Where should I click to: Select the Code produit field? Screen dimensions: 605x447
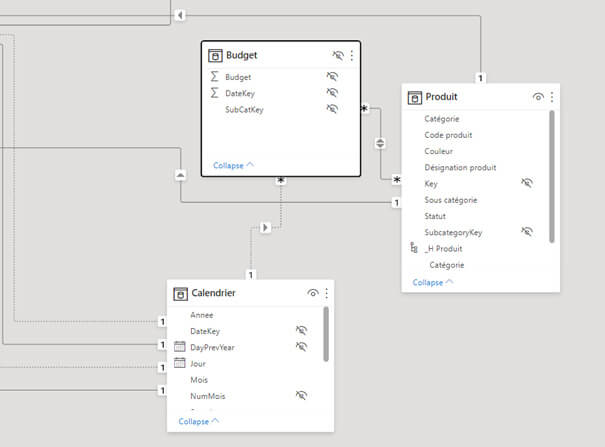coord(448,135)
